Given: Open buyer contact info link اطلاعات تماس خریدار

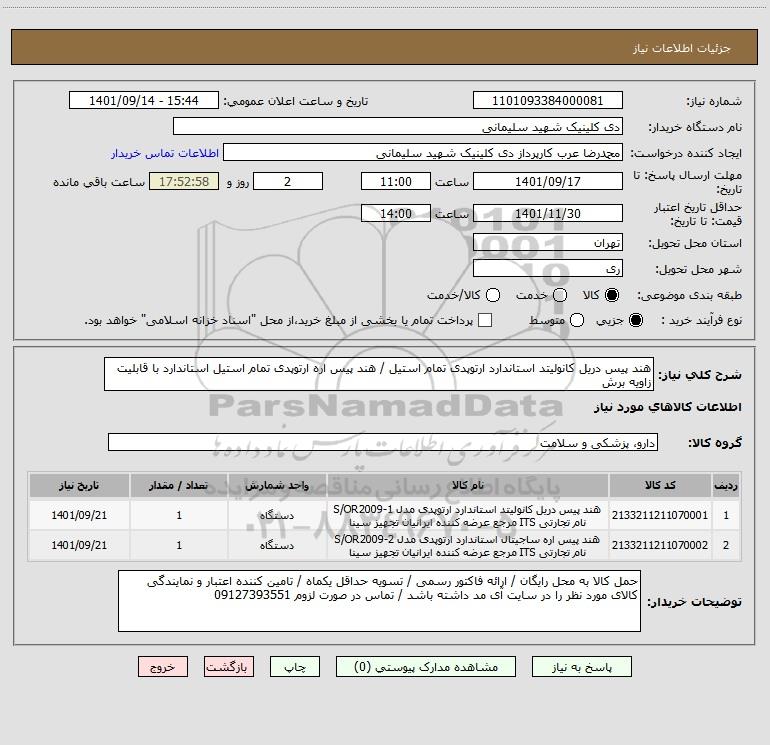Looking at the screenshot, I should [x=165, y=153].
